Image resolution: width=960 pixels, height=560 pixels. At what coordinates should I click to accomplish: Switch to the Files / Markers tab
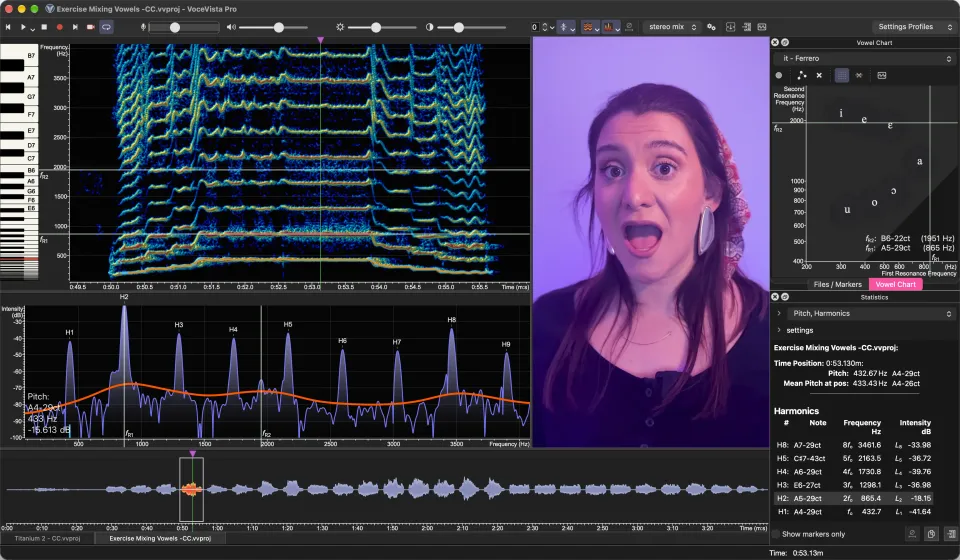click(837, 285)
